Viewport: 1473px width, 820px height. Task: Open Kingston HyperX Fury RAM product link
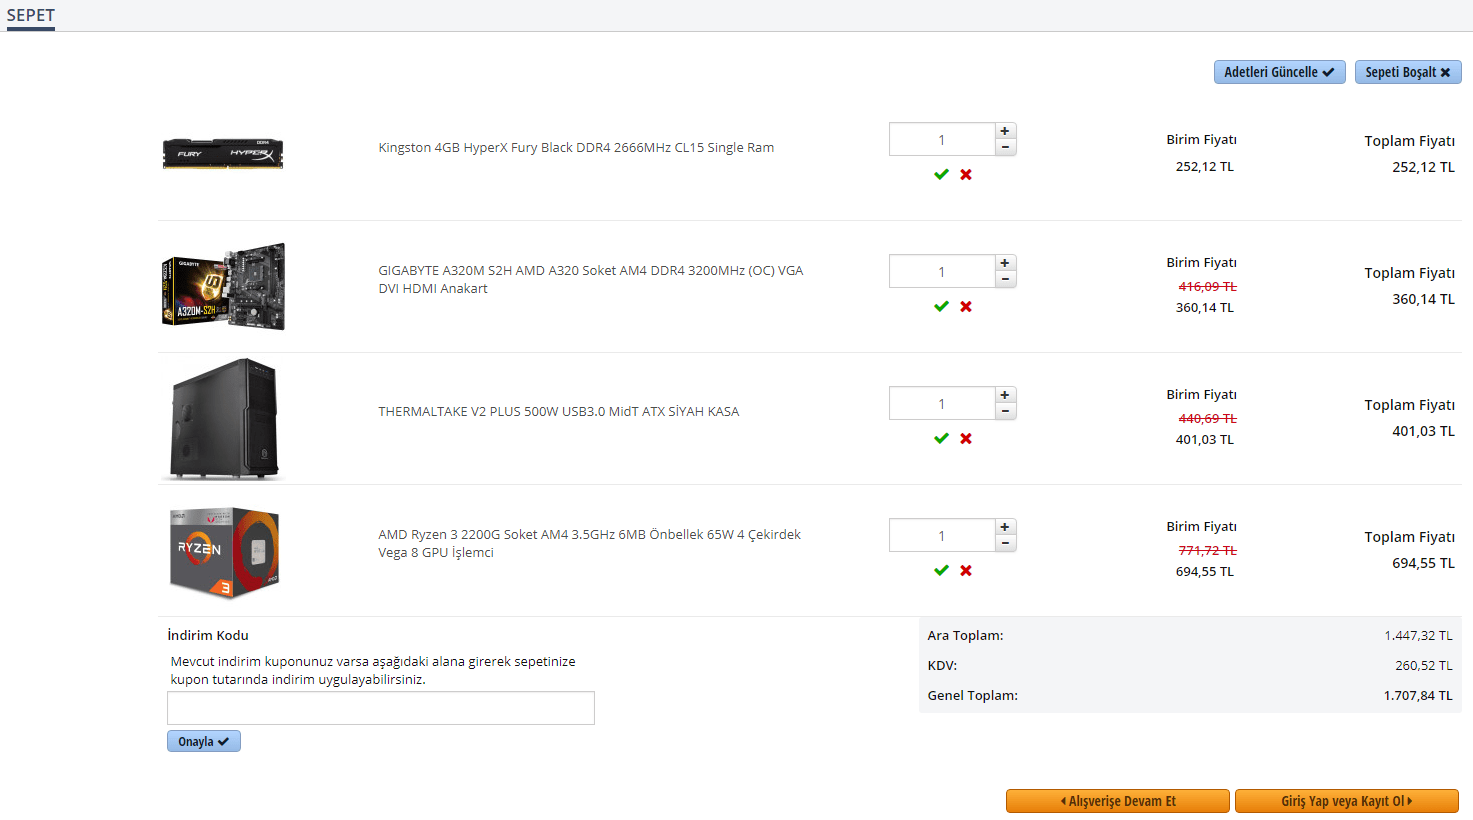coord(576,147)
